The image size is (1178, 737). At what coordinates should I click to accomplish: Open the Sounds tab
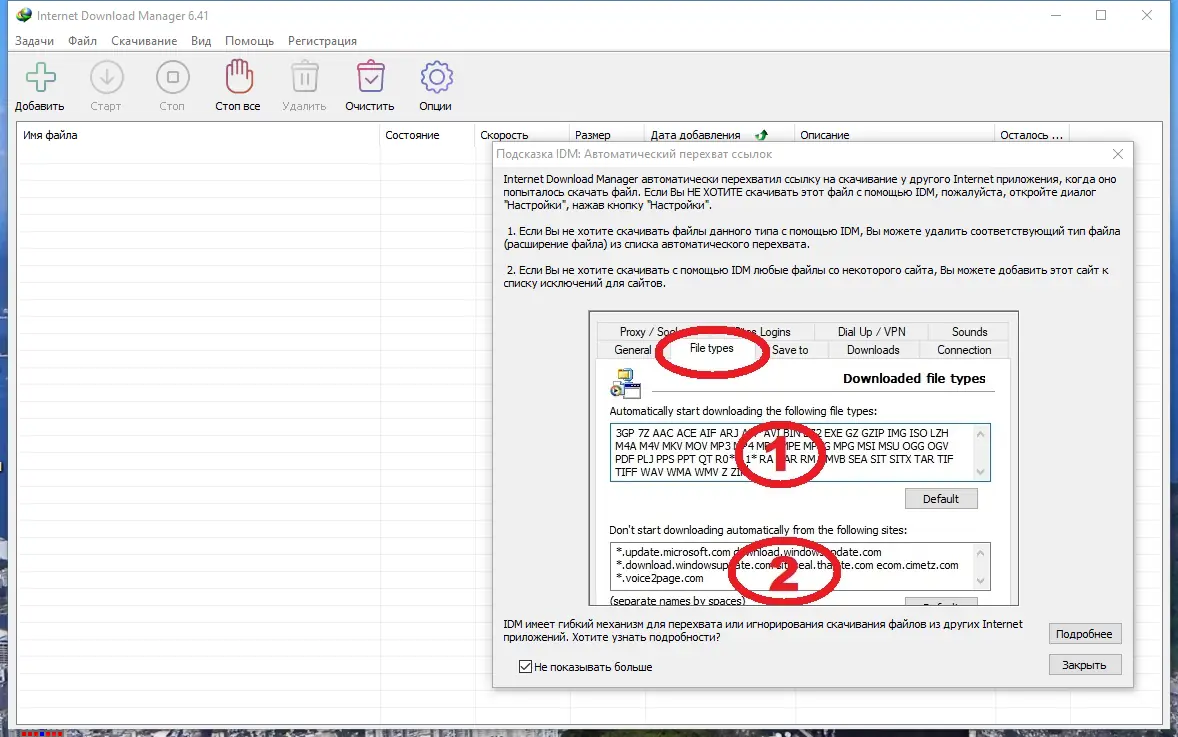[x=968, y=331]
